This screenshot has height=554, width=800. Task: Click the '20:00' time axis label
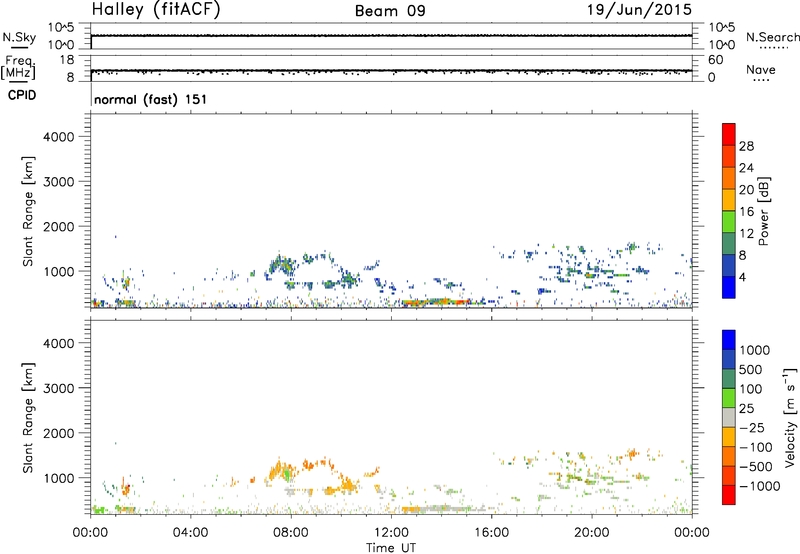(592, 533)
